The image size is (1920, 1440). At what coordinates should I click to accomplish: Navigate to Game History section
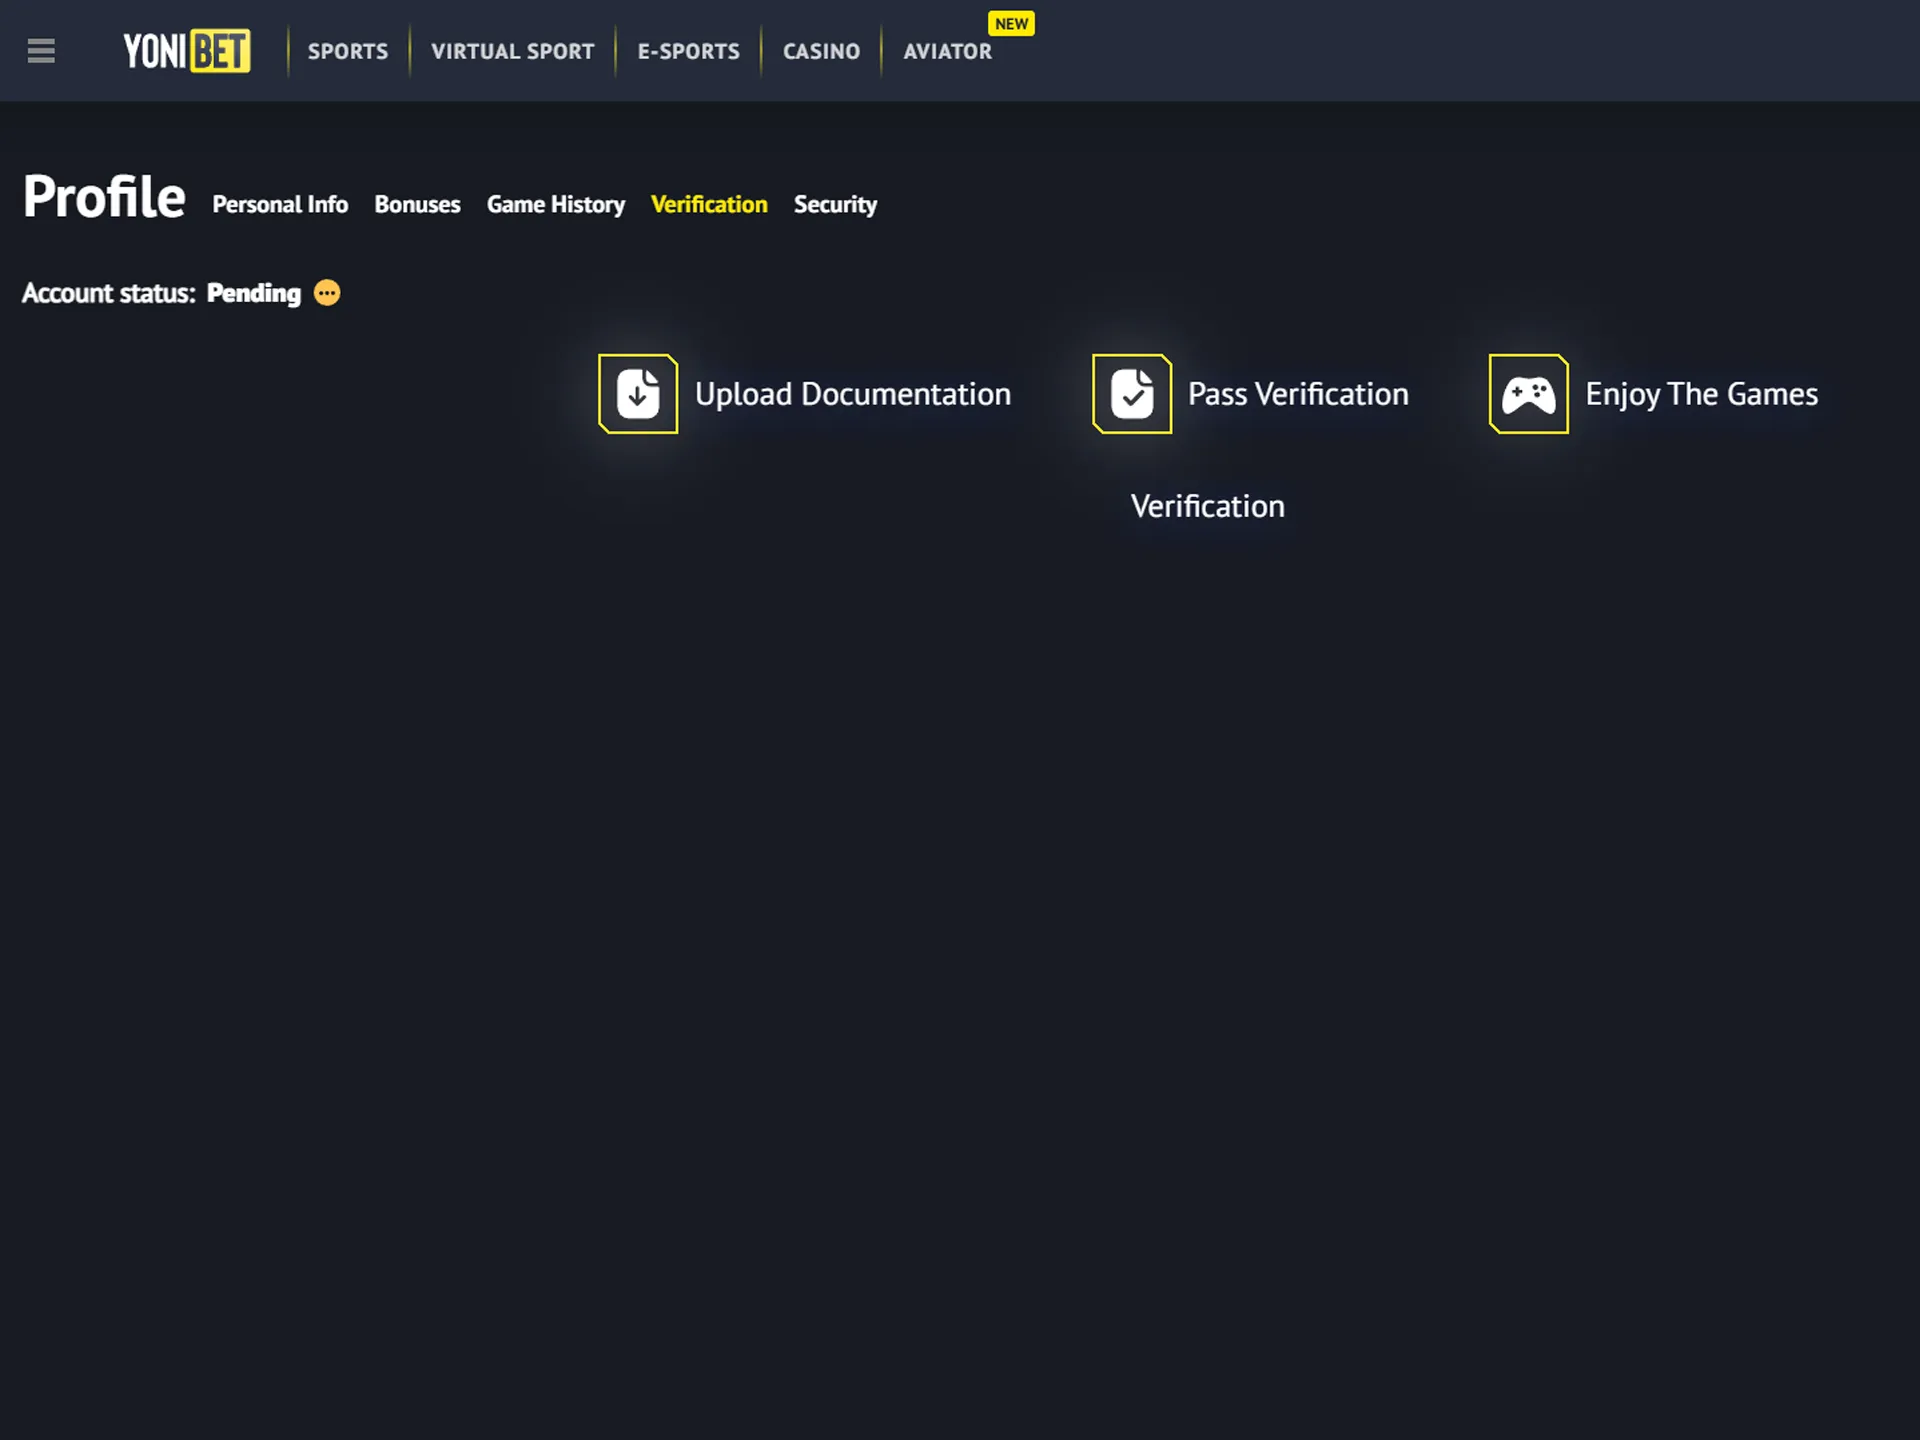(x=556, y=204)
